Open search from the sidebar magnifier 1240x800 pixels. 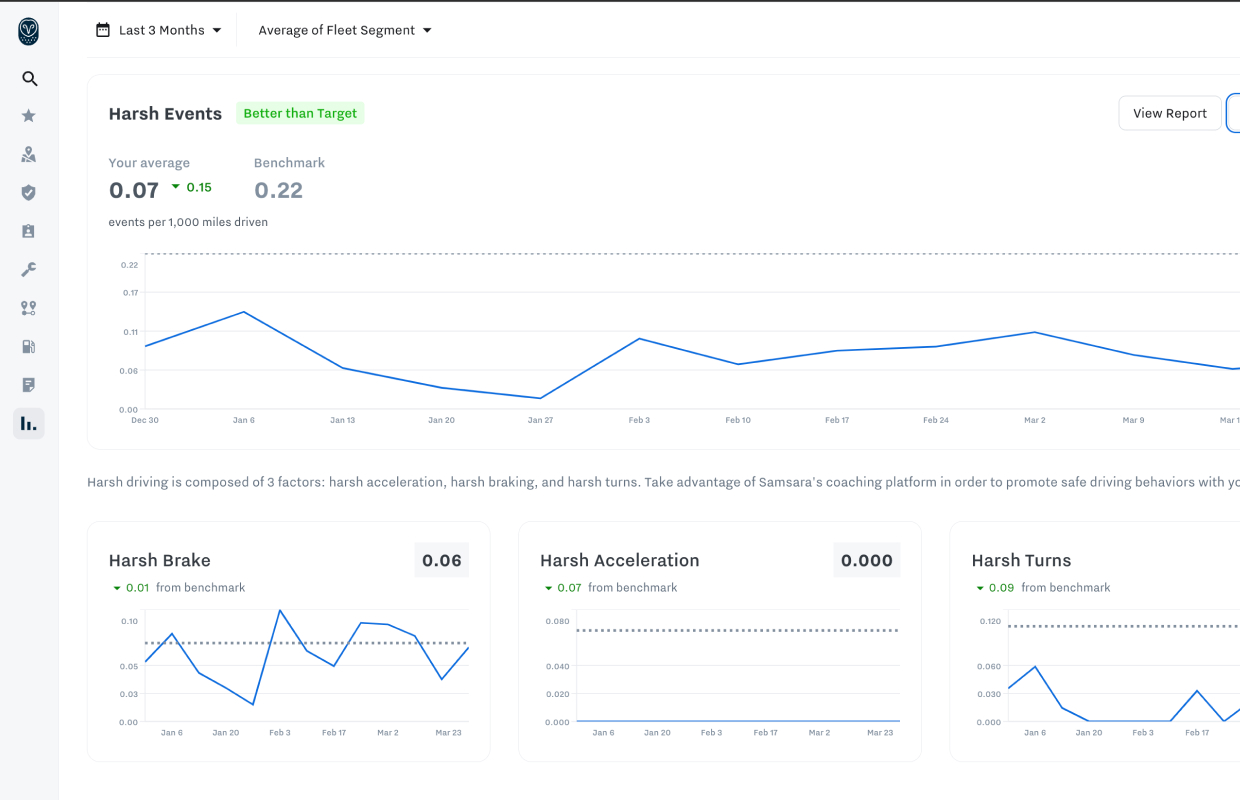[29, 79]
